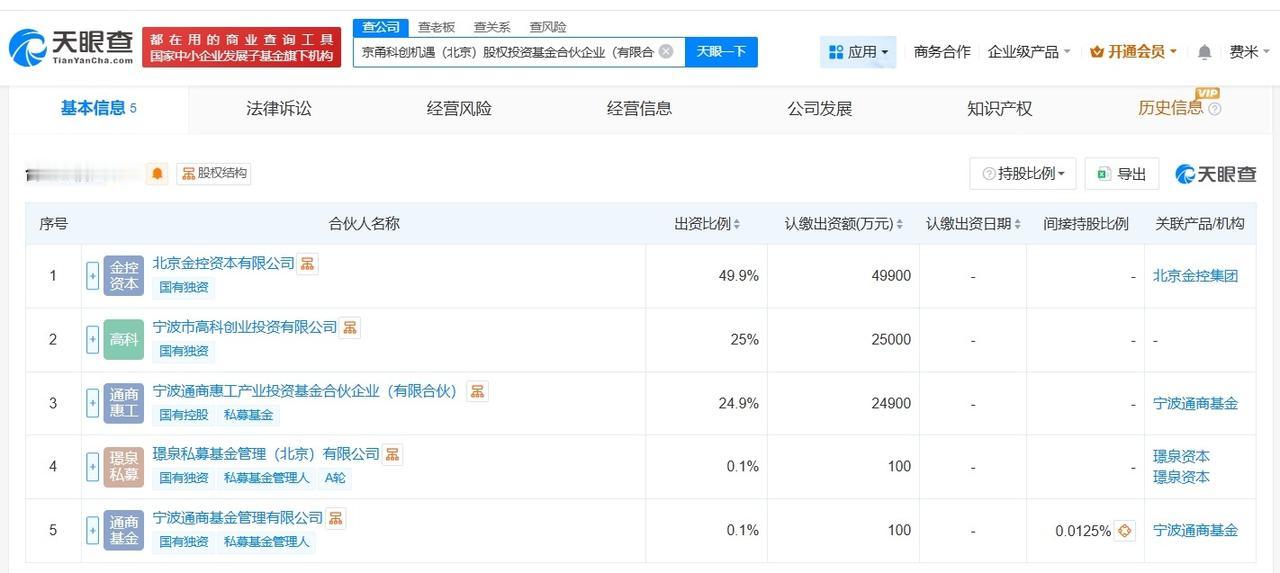Select the 查老板 search tab

(436, 27)
